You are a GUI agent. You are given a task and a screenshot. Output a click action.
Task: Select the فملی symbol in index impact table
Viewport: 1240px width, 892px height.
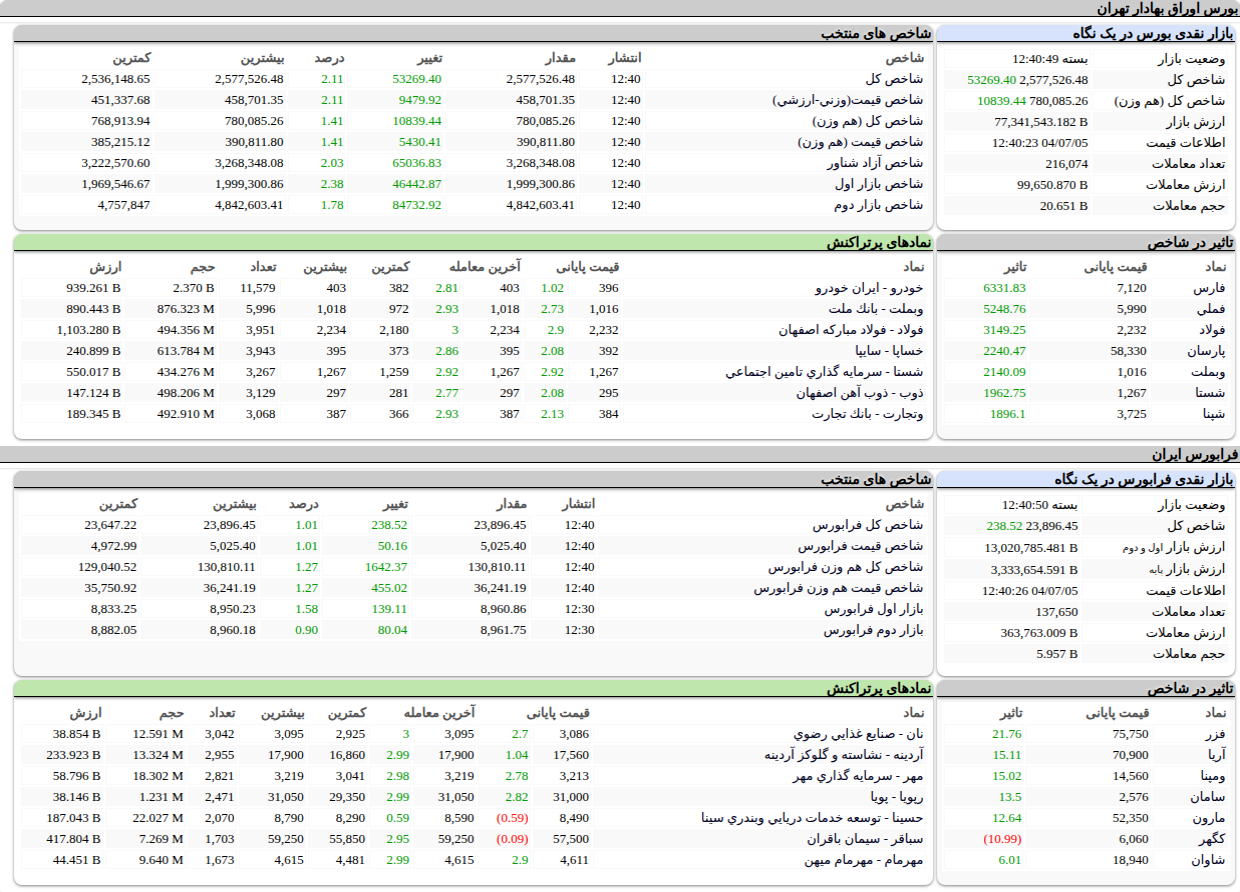(1211, 309)
